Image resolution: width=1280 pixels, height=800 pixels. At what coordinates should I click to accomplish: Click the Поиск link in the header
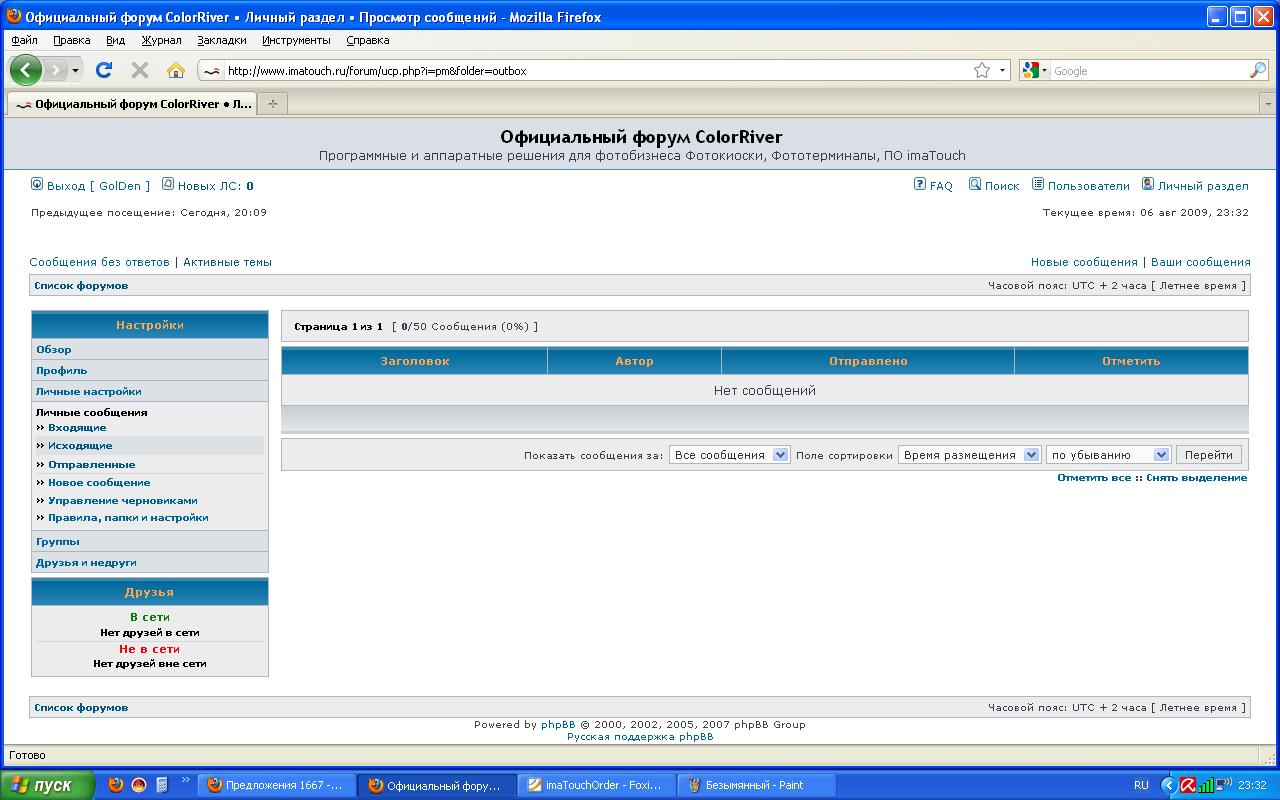point(1002,186)
